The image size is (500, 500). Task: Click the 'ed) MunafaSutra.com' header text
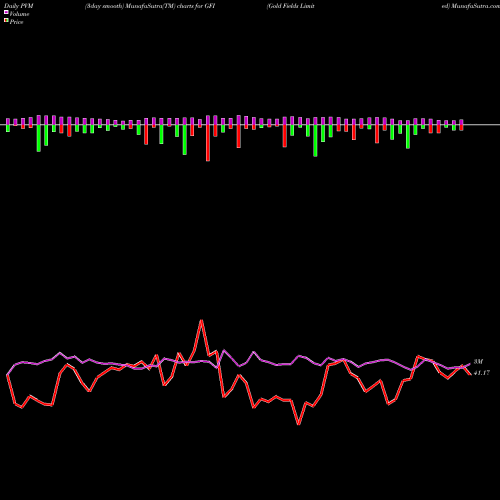click(x=471, y=6)
